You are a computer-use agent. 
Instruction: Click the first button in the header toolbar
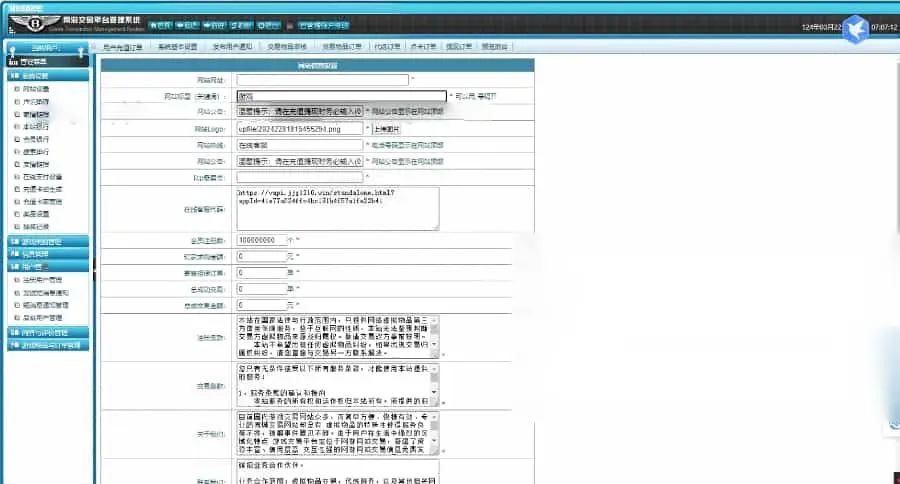[160, 25]
